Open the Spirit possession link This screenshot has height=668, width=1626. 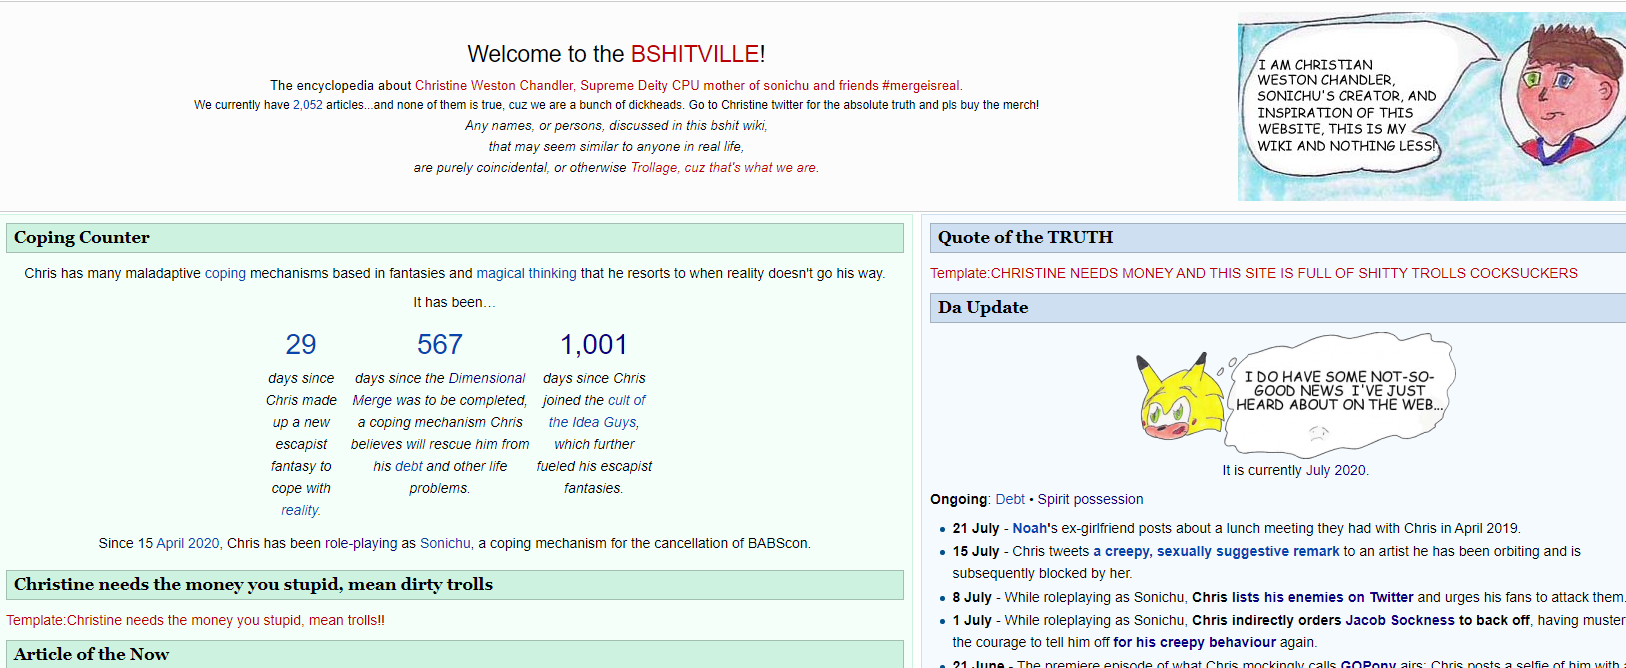point(1090,499)
